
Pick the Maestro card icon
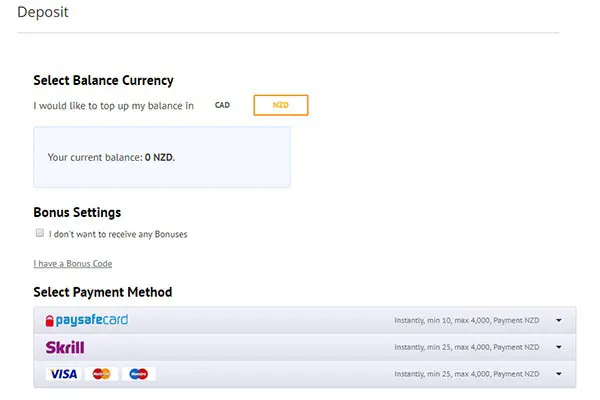pos(138,374)
